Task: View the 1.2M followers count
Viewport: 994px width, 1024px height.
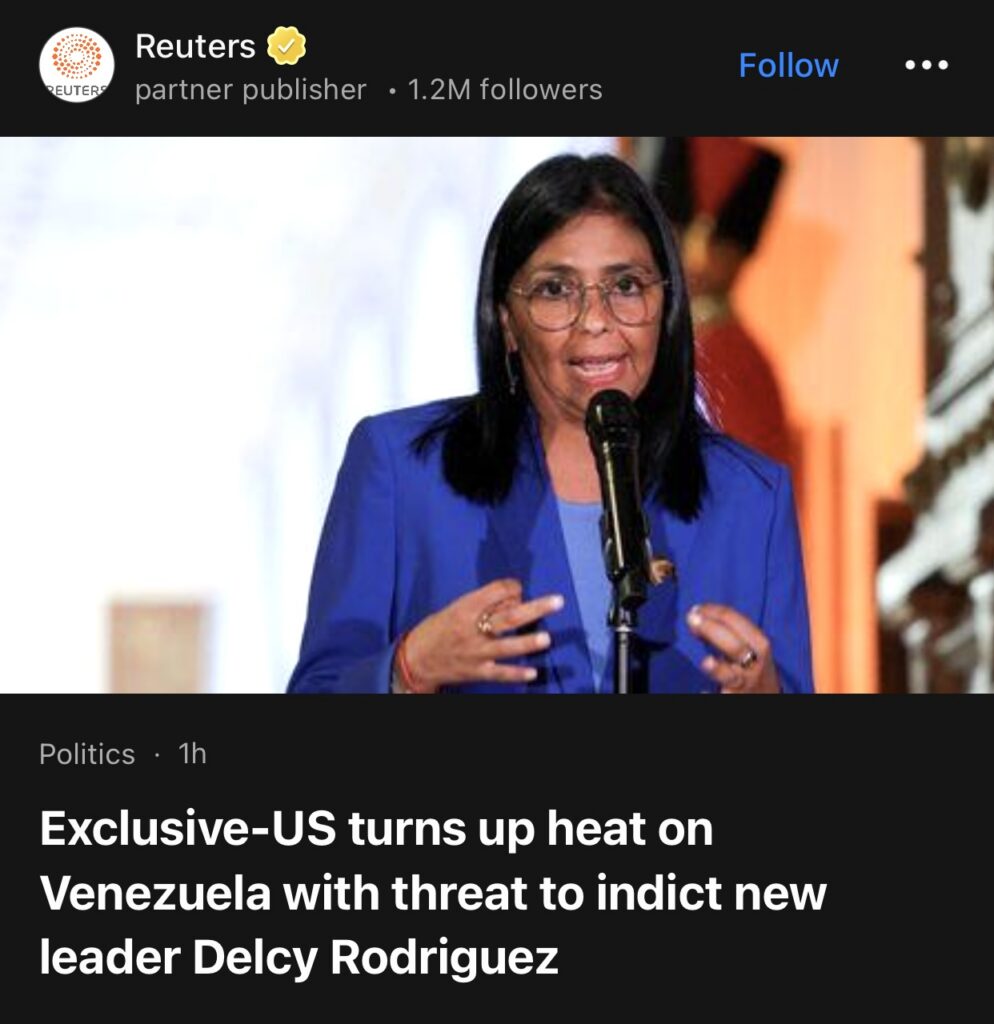Action: coord(505,89)
